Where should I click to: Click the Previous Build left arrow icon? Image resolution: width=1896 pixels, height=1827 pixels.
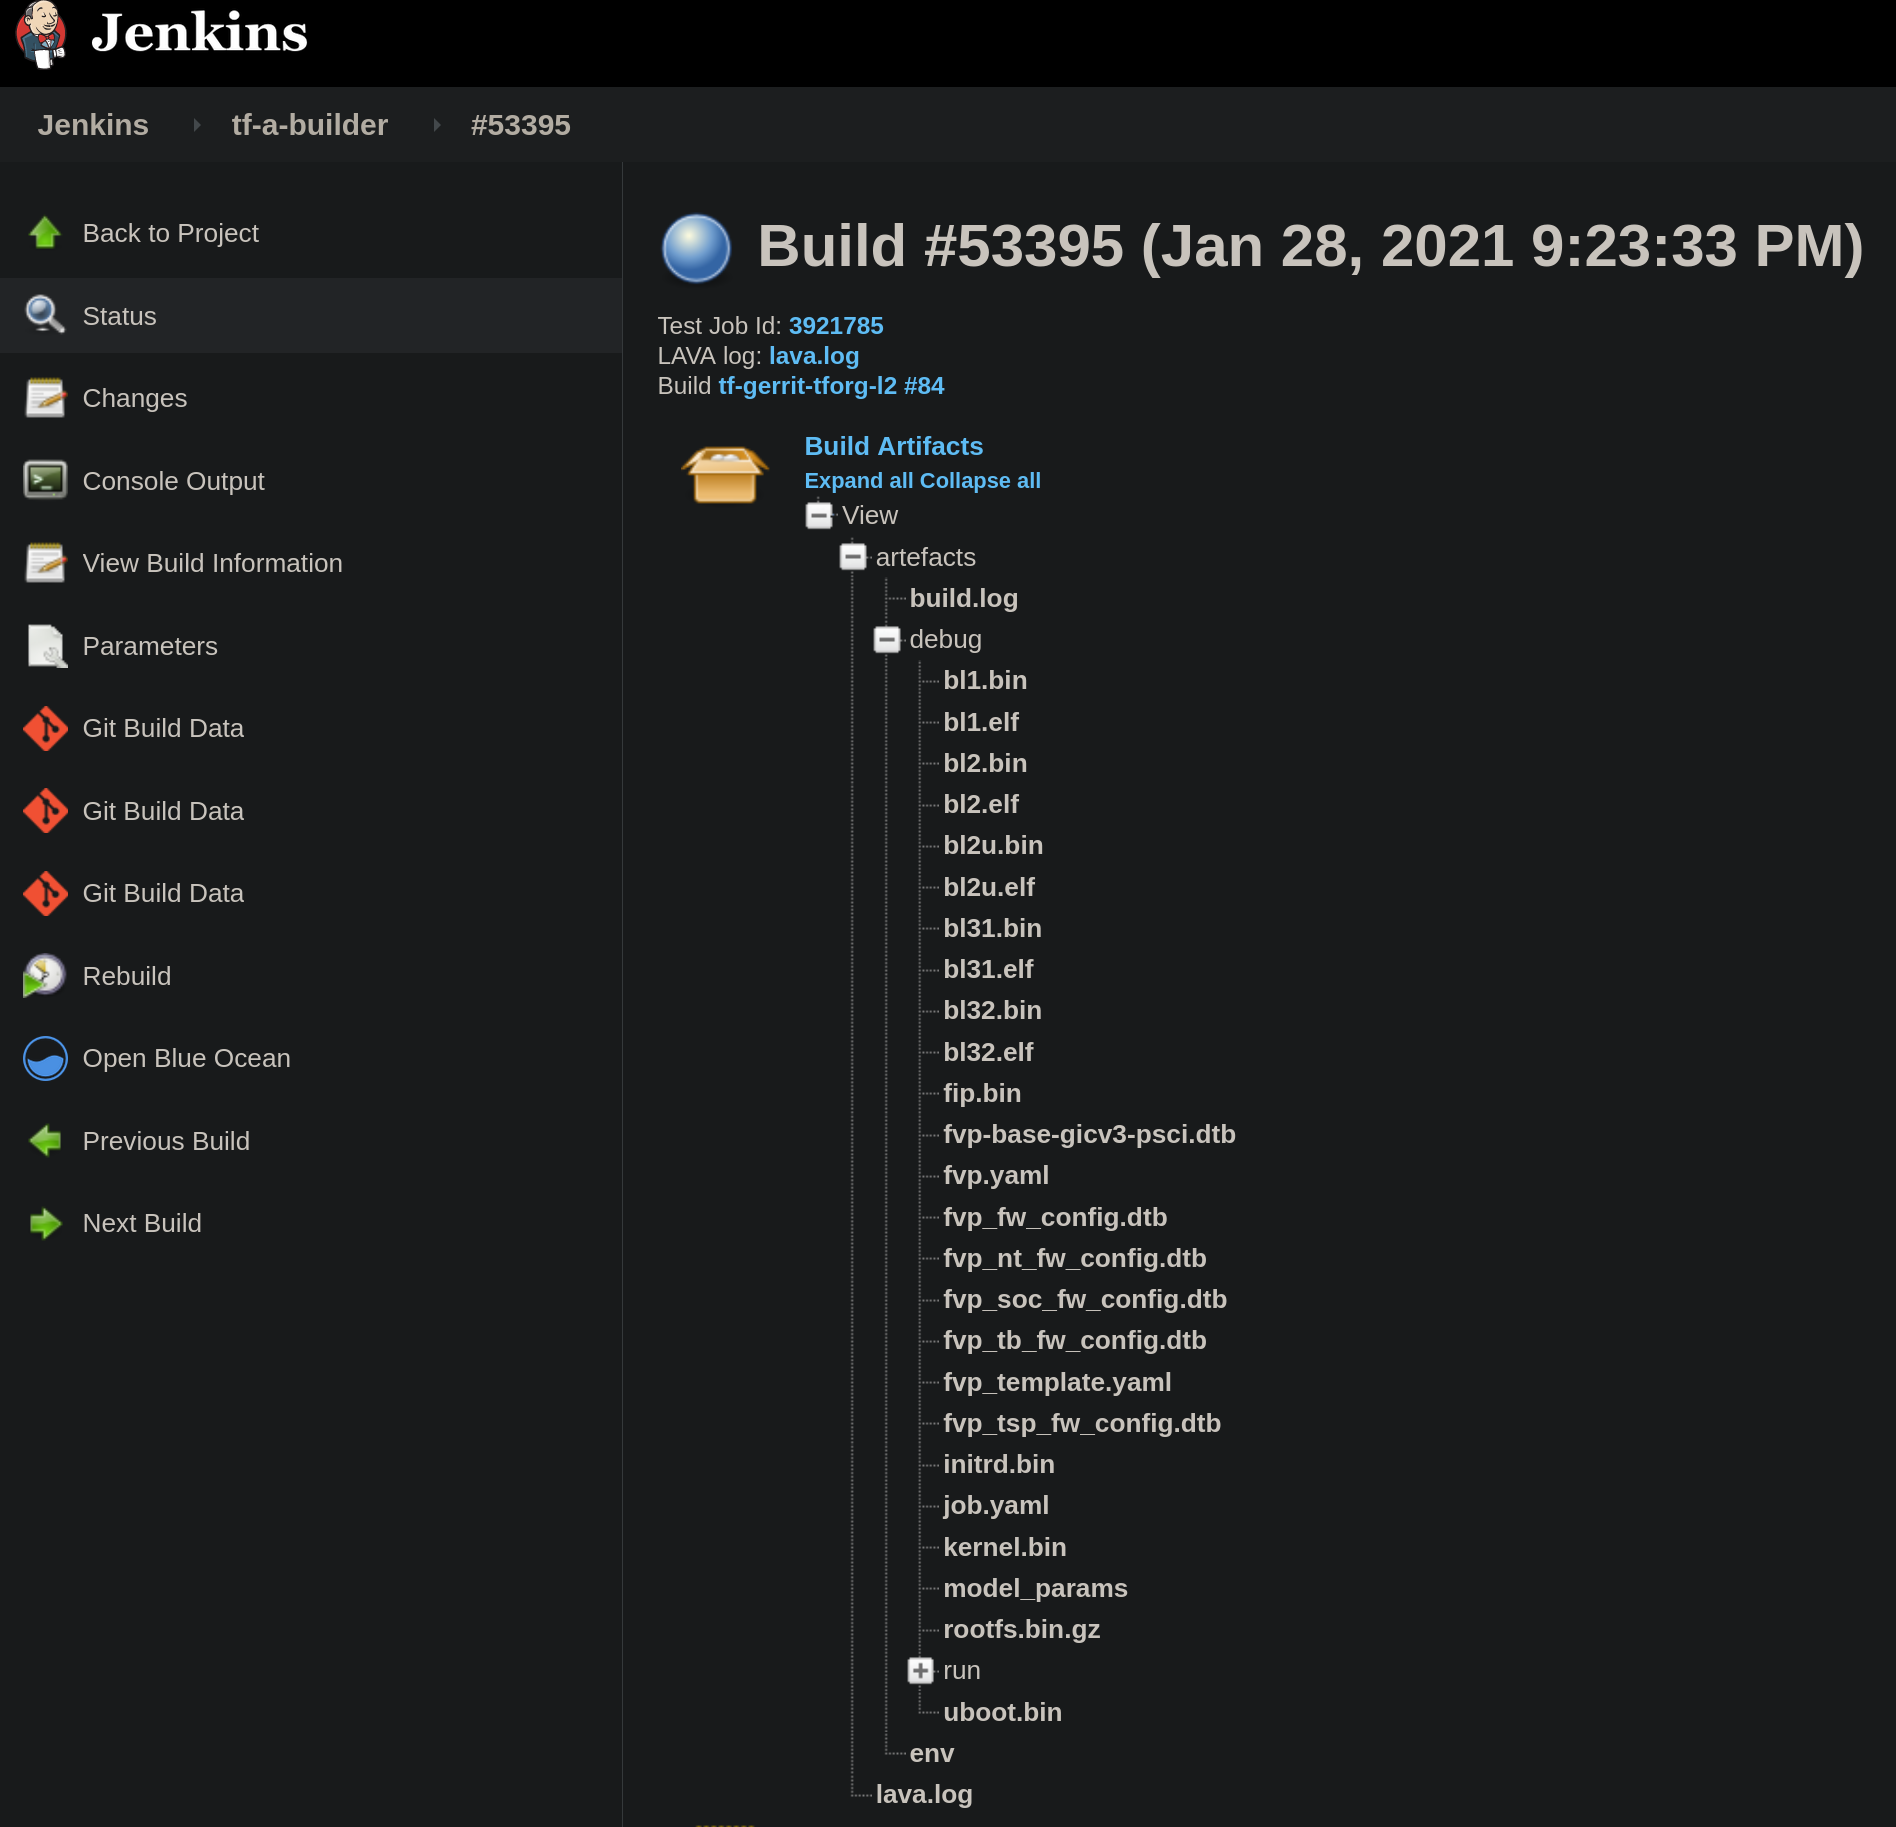45,1141
